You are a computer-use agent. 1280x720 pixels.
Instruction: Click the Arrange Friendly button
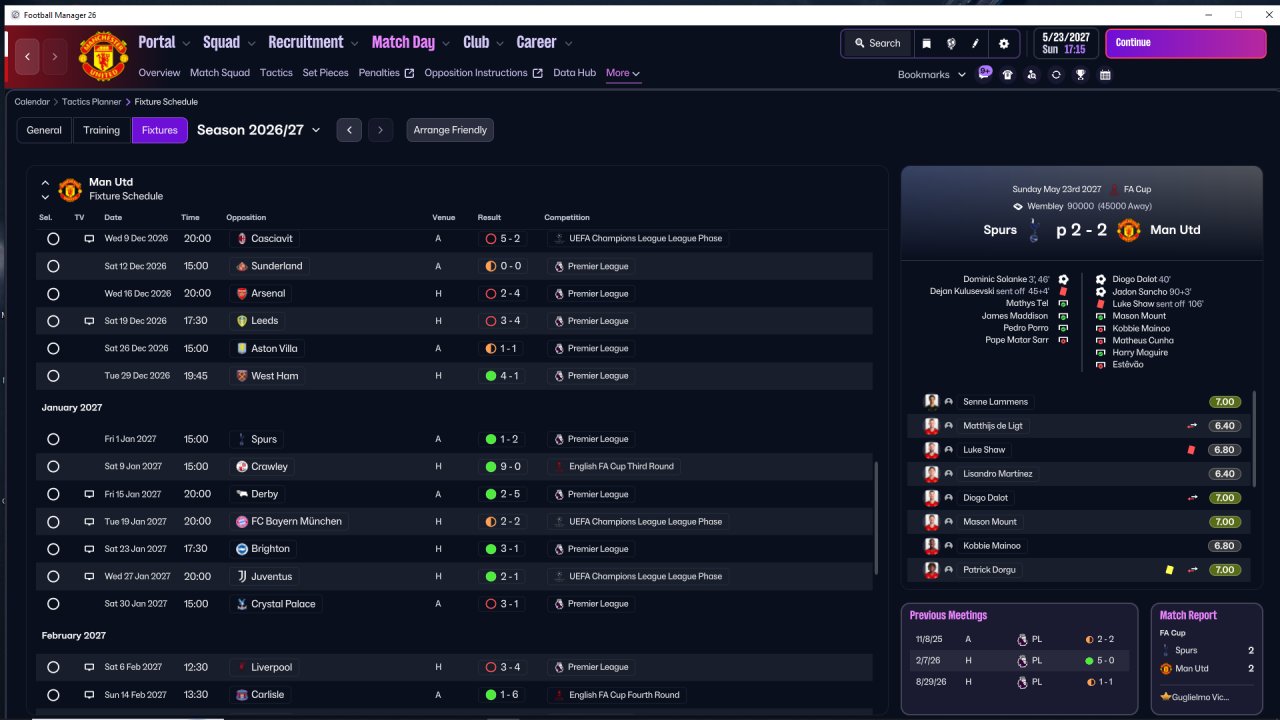(x=450, y=130)
